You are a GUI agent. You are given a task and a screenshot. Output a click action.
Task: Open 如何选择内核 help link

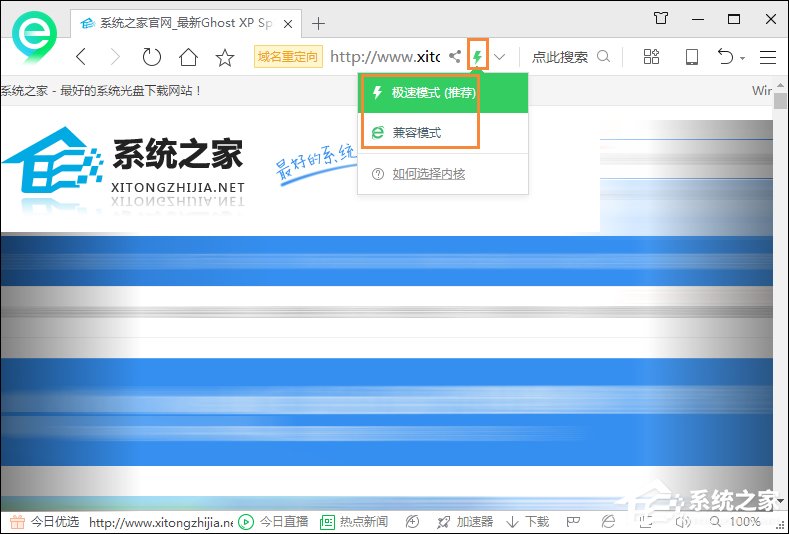(x=428, y=174)
